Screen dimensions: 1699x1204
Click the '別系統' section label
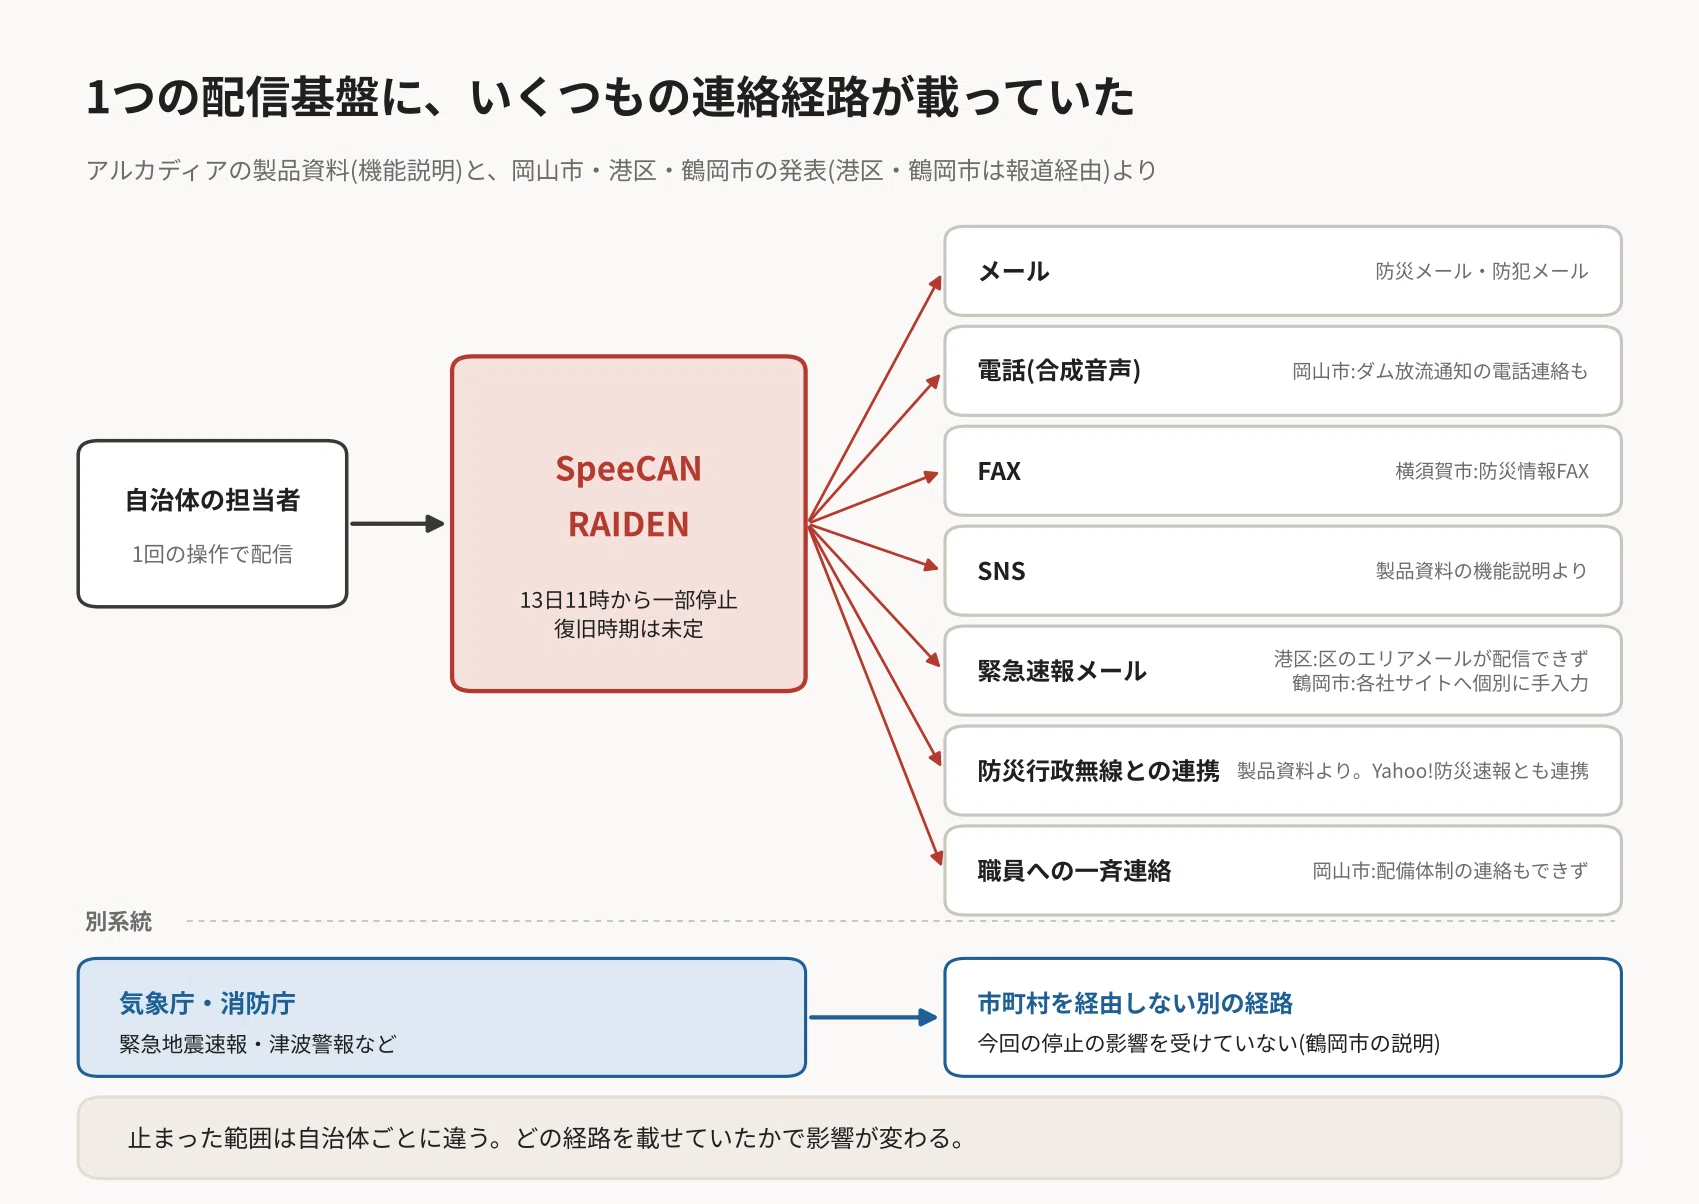click(118, 921)
